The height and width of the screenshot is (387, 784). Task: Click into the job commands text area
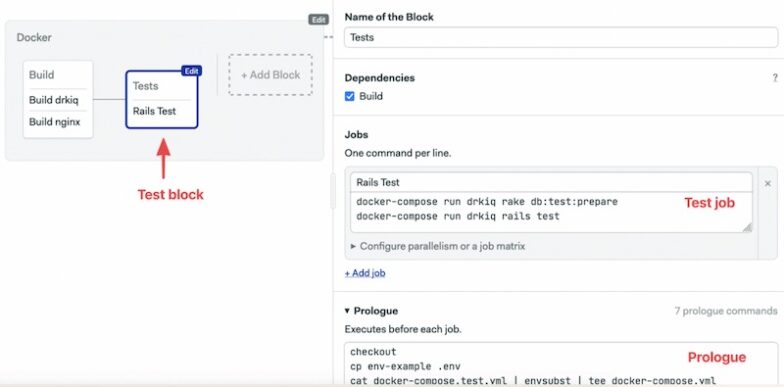(x=551, y=212)
